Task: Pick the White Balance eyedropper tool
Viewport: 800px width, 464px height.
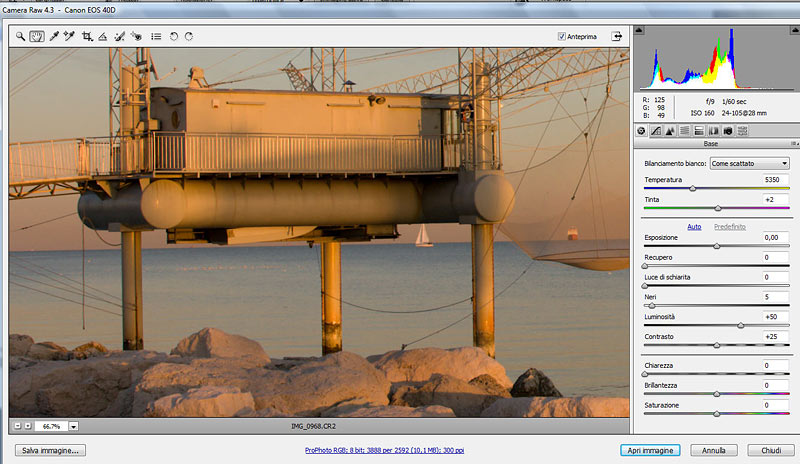Action: click(54, 36)
